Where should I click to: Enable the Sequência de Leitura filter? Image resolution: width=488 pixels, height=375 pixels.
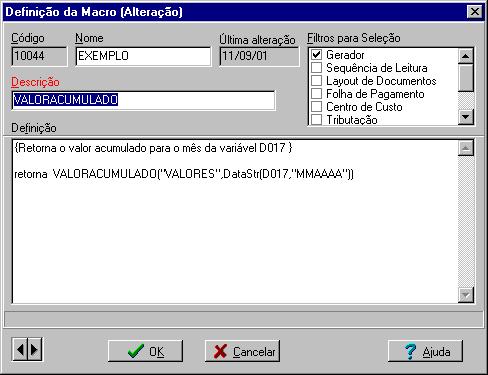316,68
